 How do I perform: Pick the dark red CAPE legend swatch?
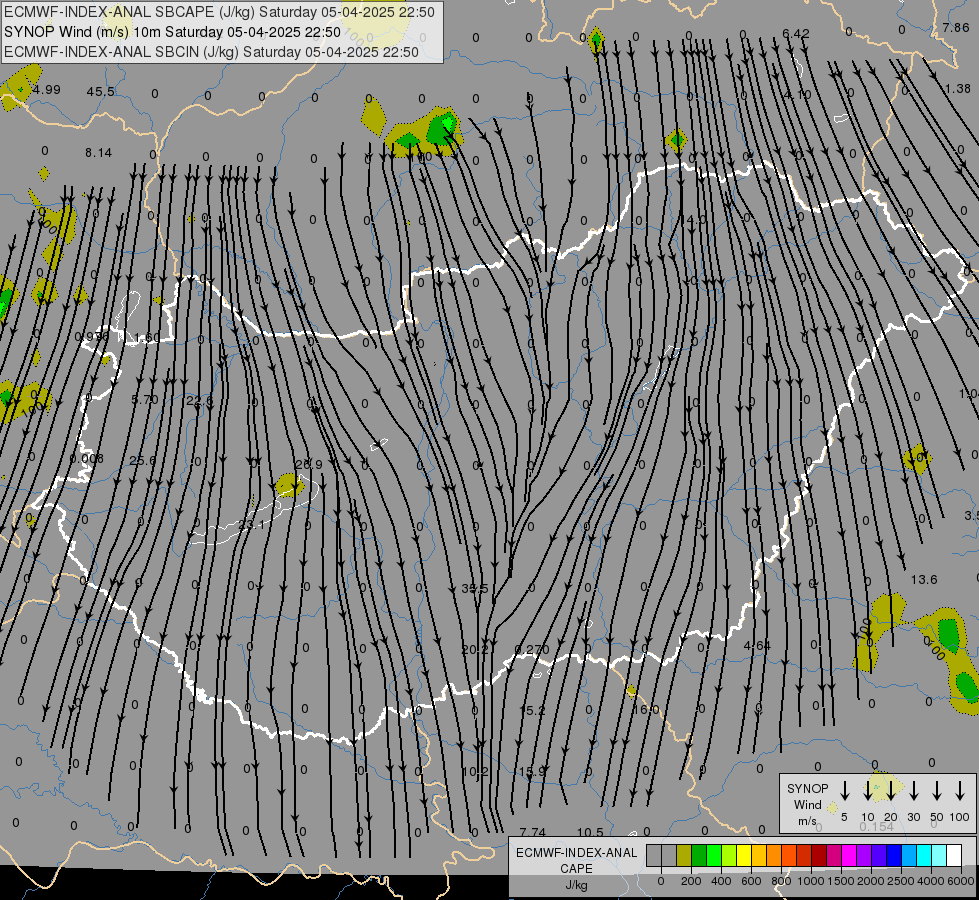point(819,856)
